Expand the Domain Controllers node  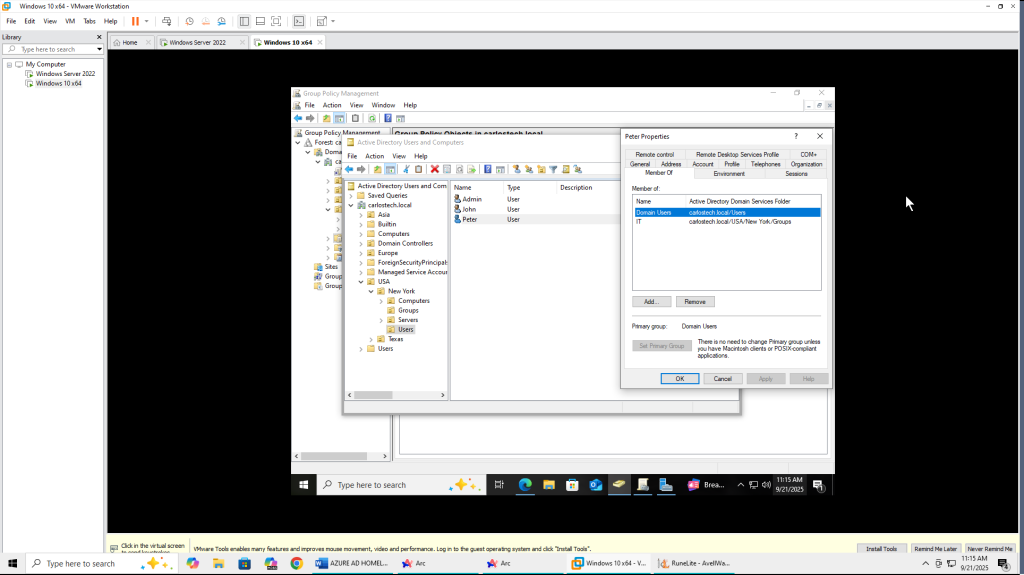pyautogui.click(x=361, y=243)
